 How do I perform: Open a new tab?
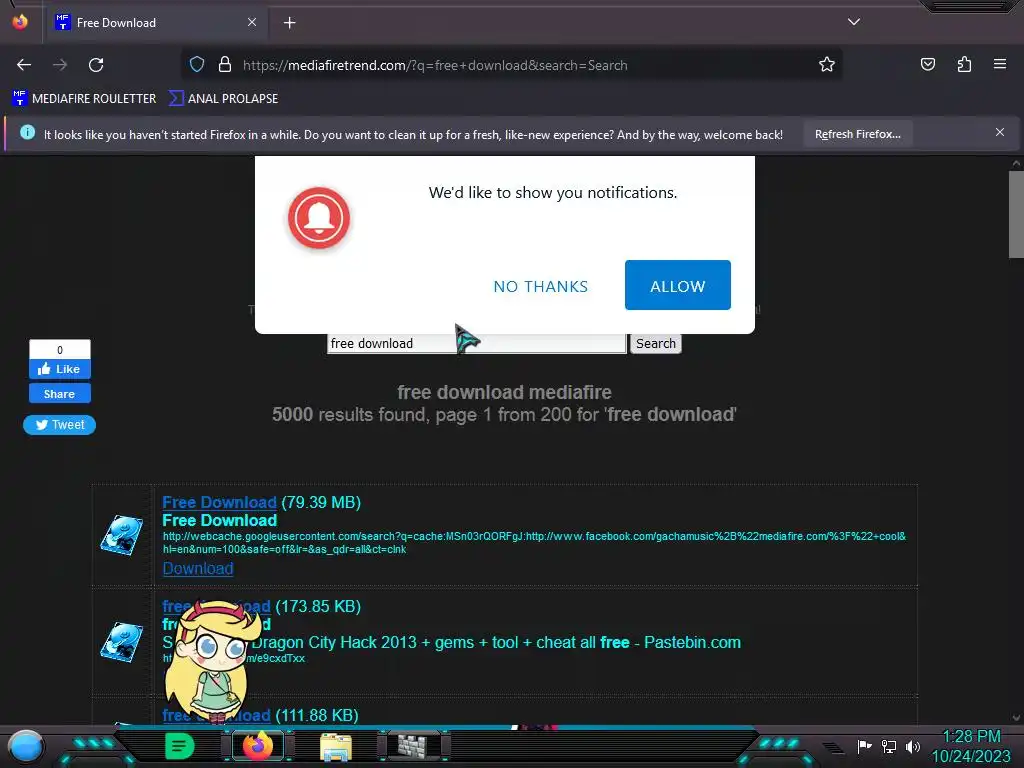point(289,23)
